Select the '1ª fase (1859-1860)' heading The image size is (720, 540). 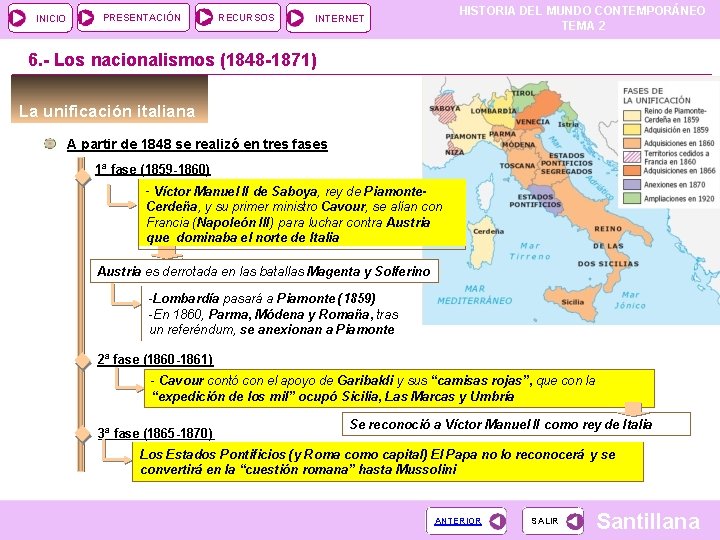point(152,169)
